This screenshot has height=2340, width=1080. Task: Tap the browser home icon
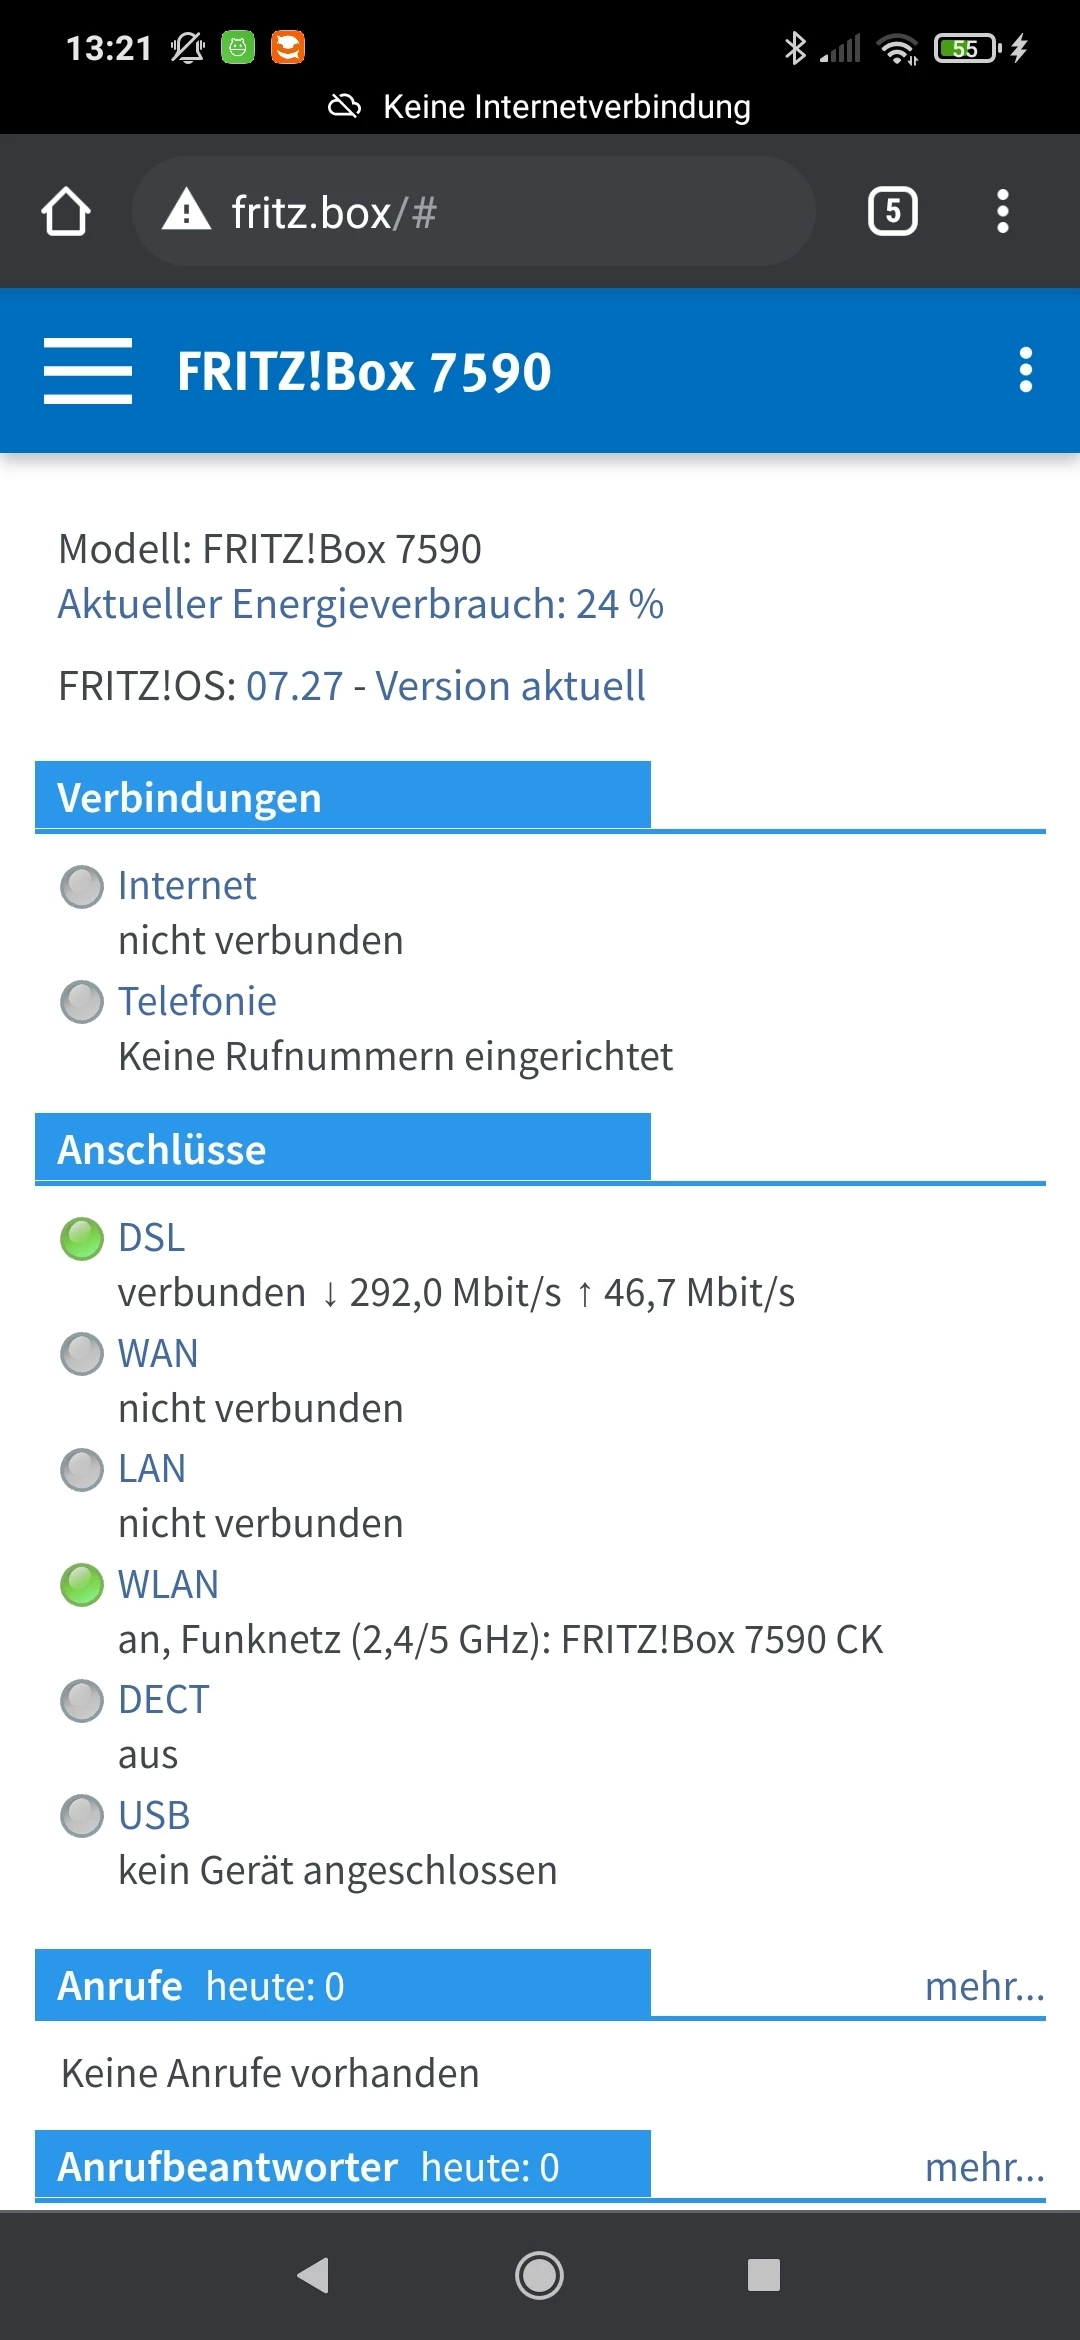pos(66,212)
